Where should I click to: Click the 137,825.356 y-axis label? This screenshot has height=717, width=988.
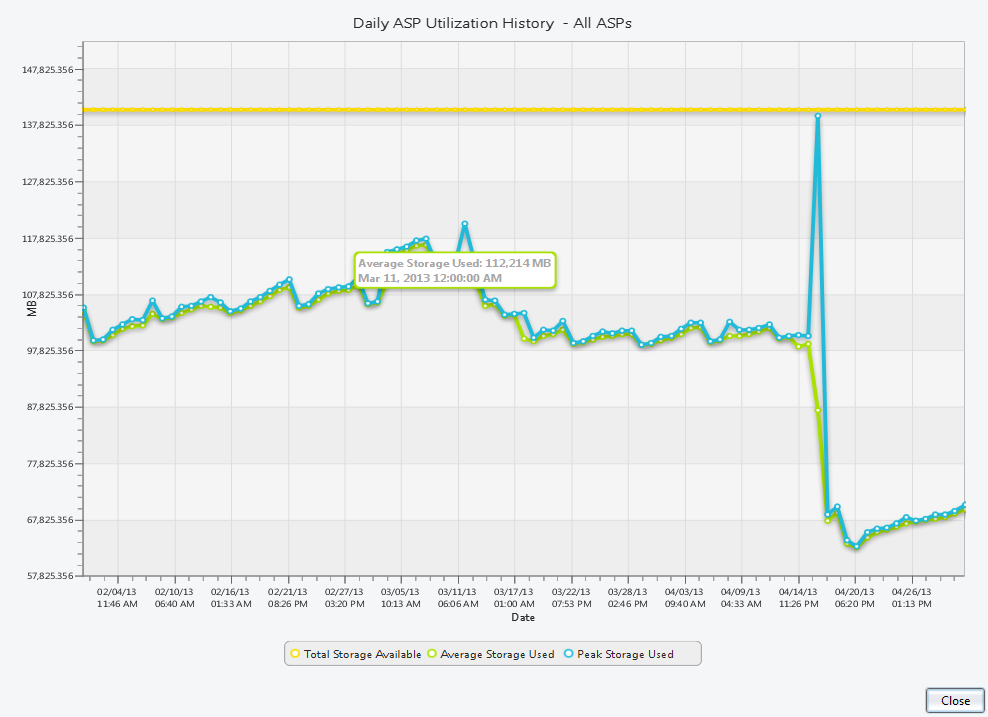[x=48, y=125]
